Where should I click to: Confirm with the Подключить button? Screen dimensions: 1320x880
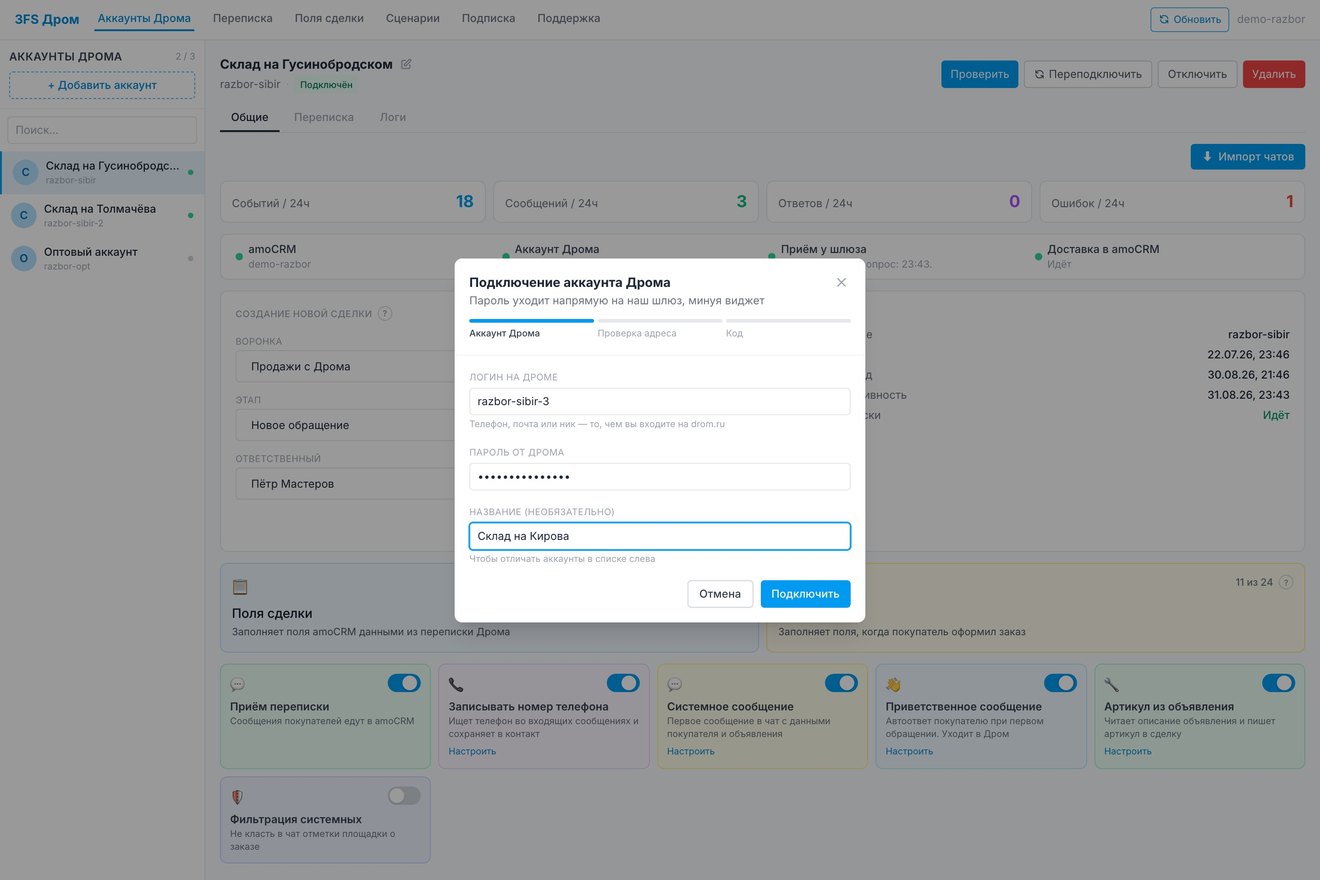point(806,594)
